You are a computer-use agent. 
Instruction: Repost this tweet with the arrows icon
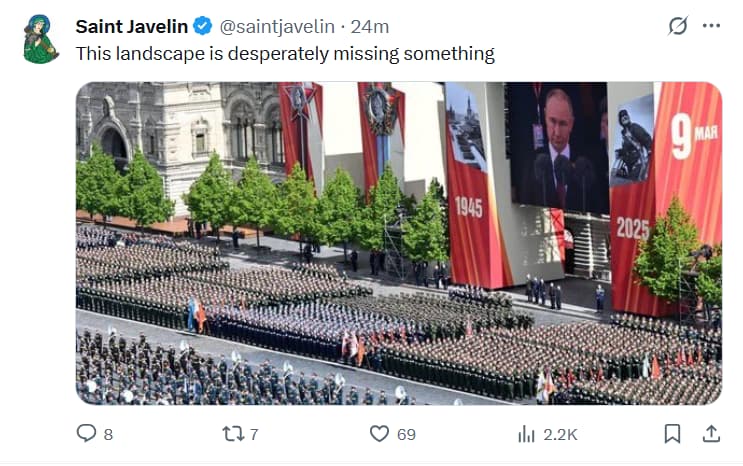(x=233, y=433)
